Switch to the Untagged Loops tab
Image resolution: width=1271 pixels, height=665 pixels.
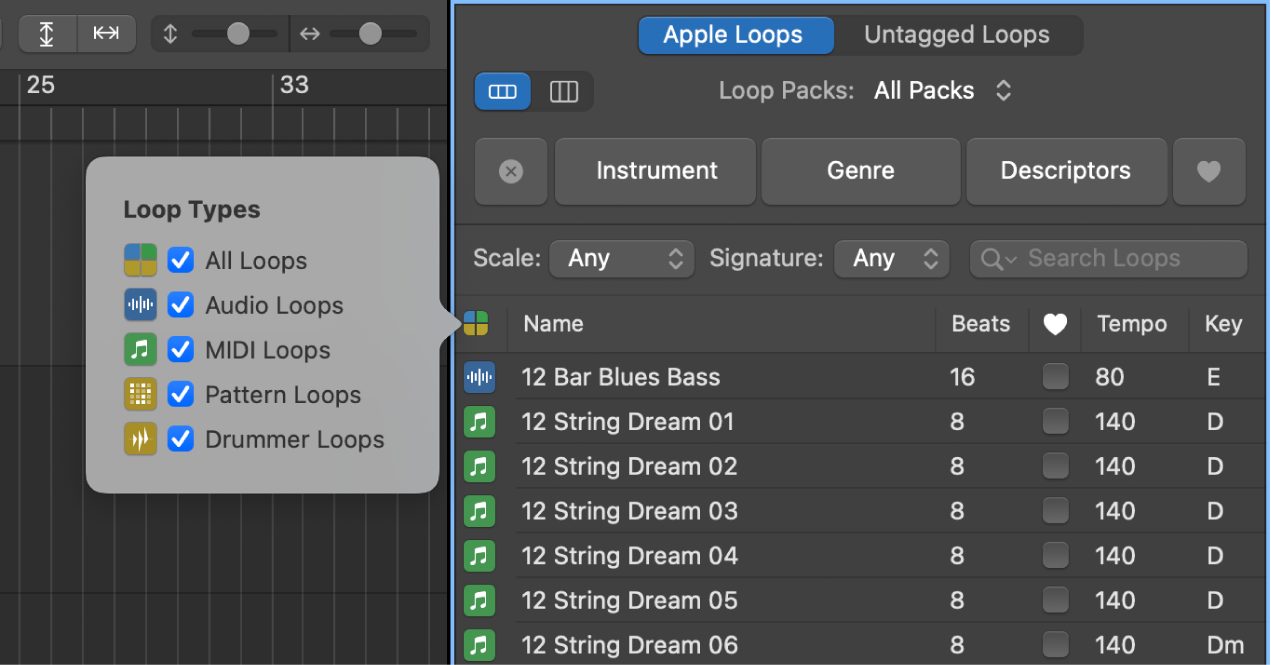[956, 35]
